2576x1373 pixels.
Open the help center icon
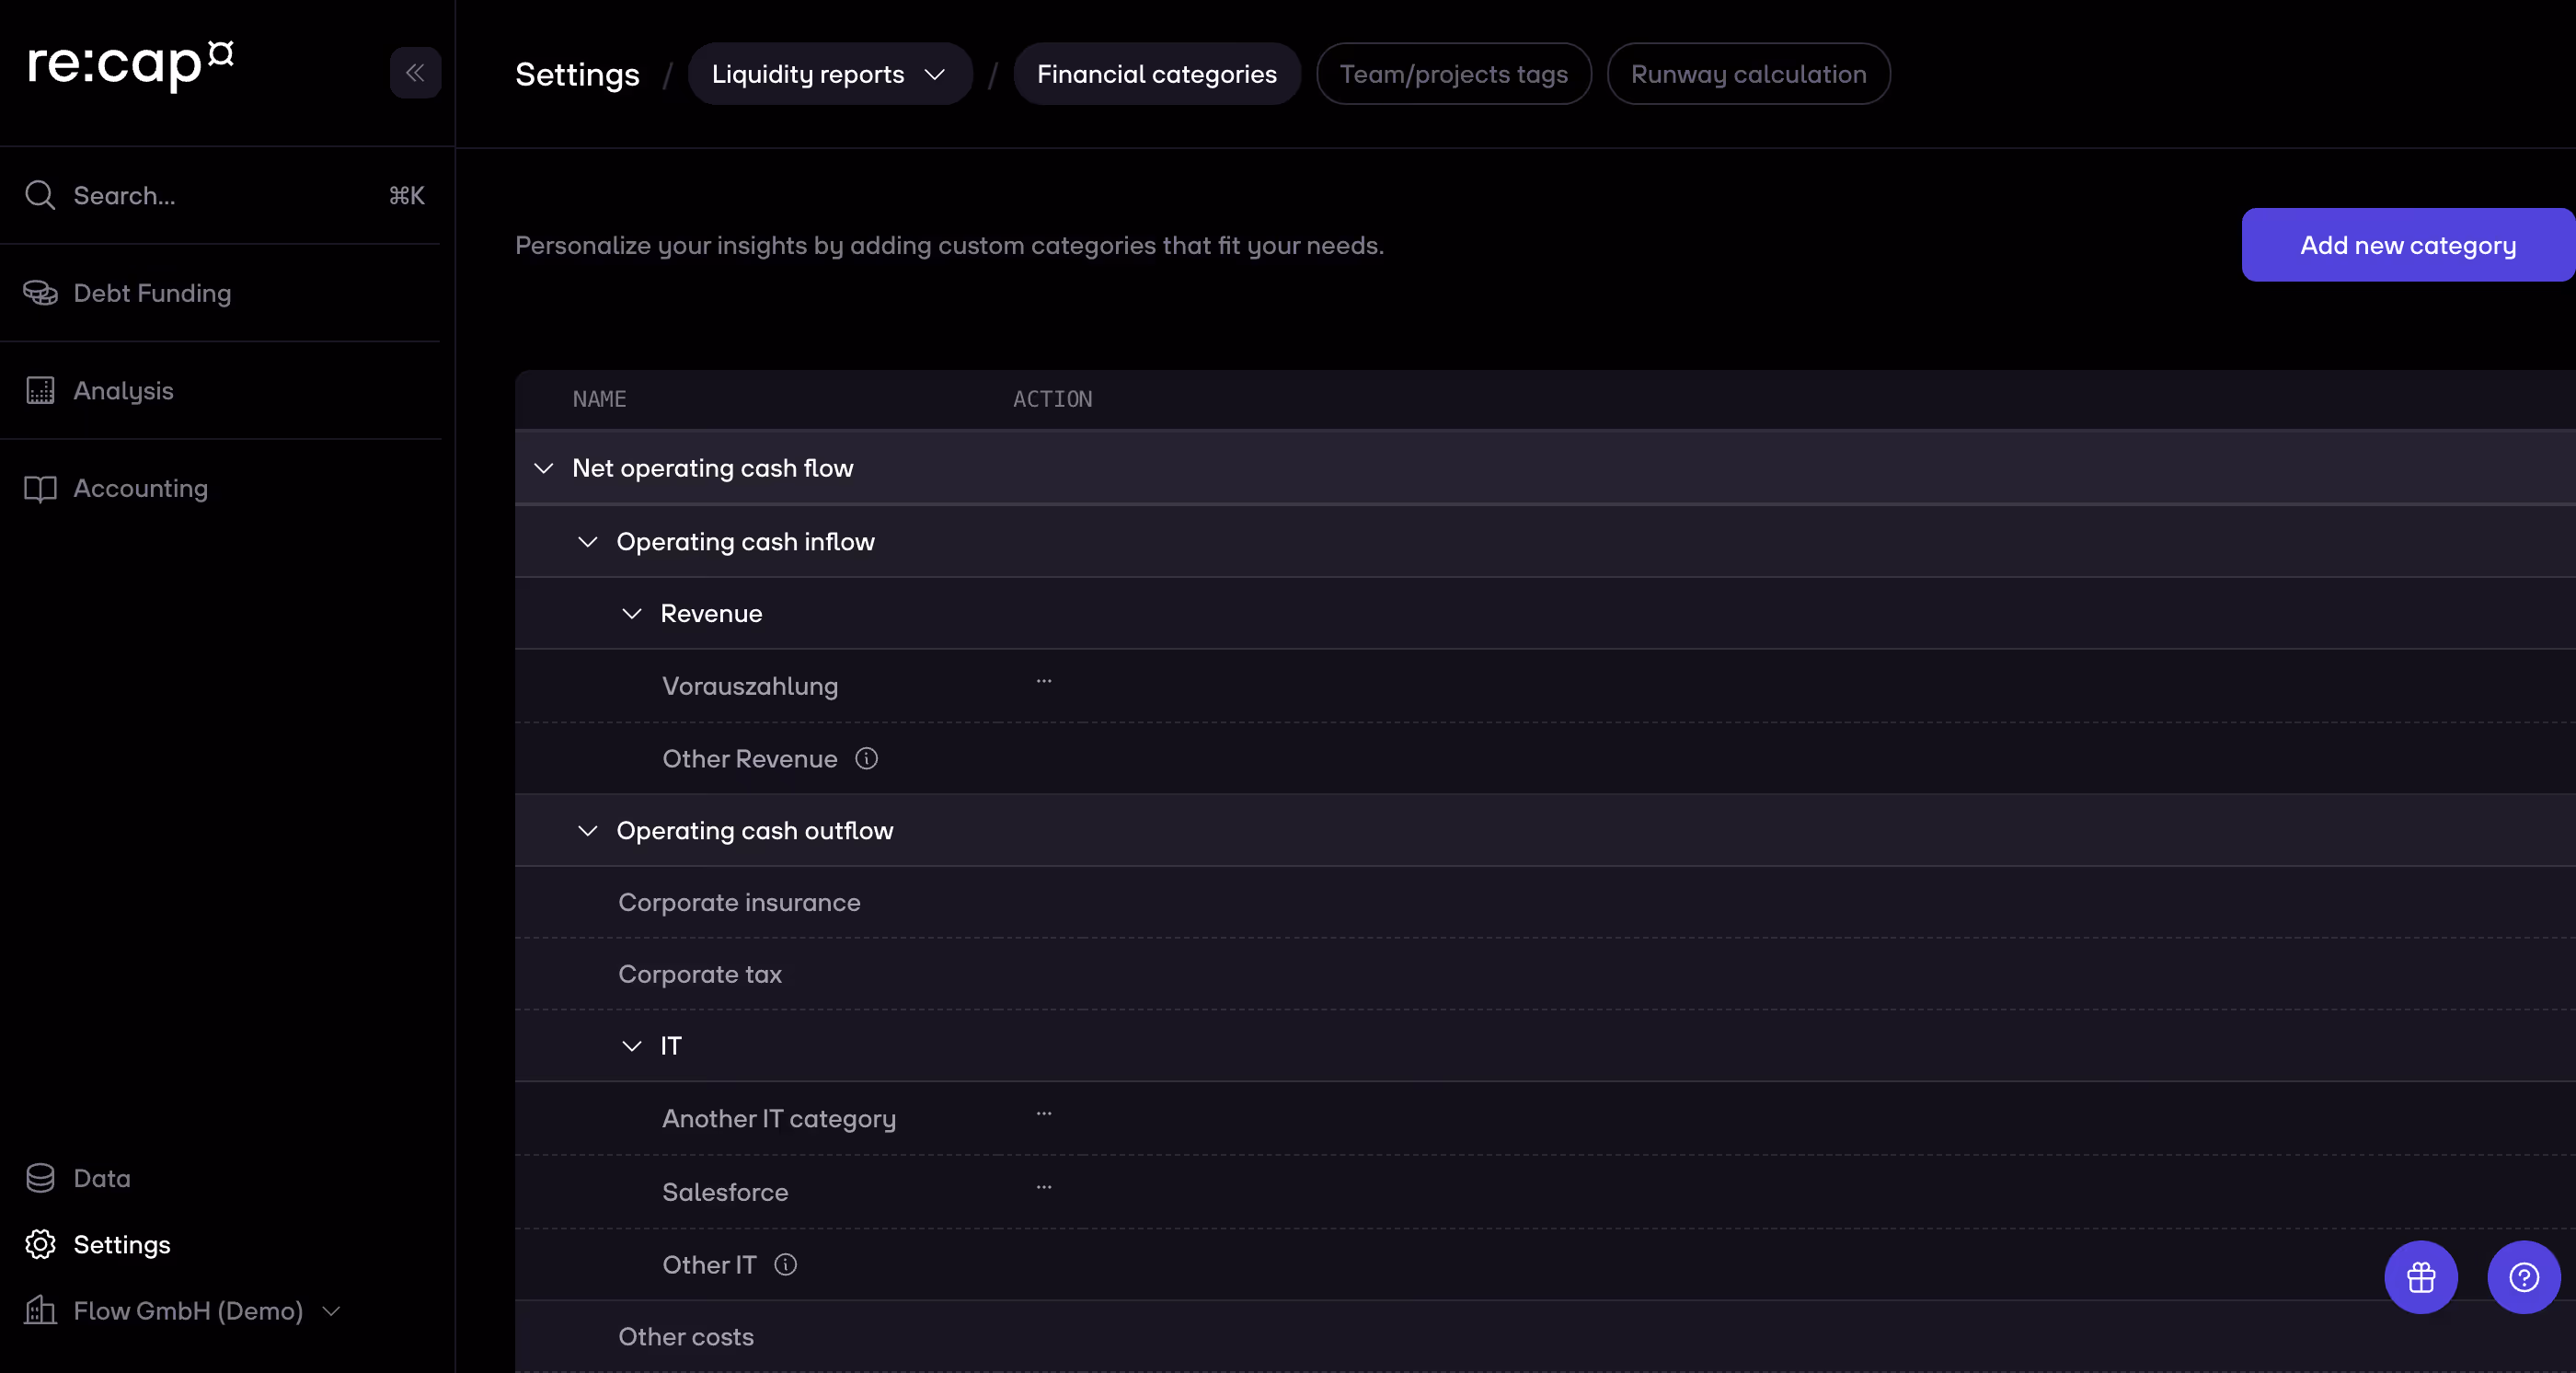coord(2522,1277)
